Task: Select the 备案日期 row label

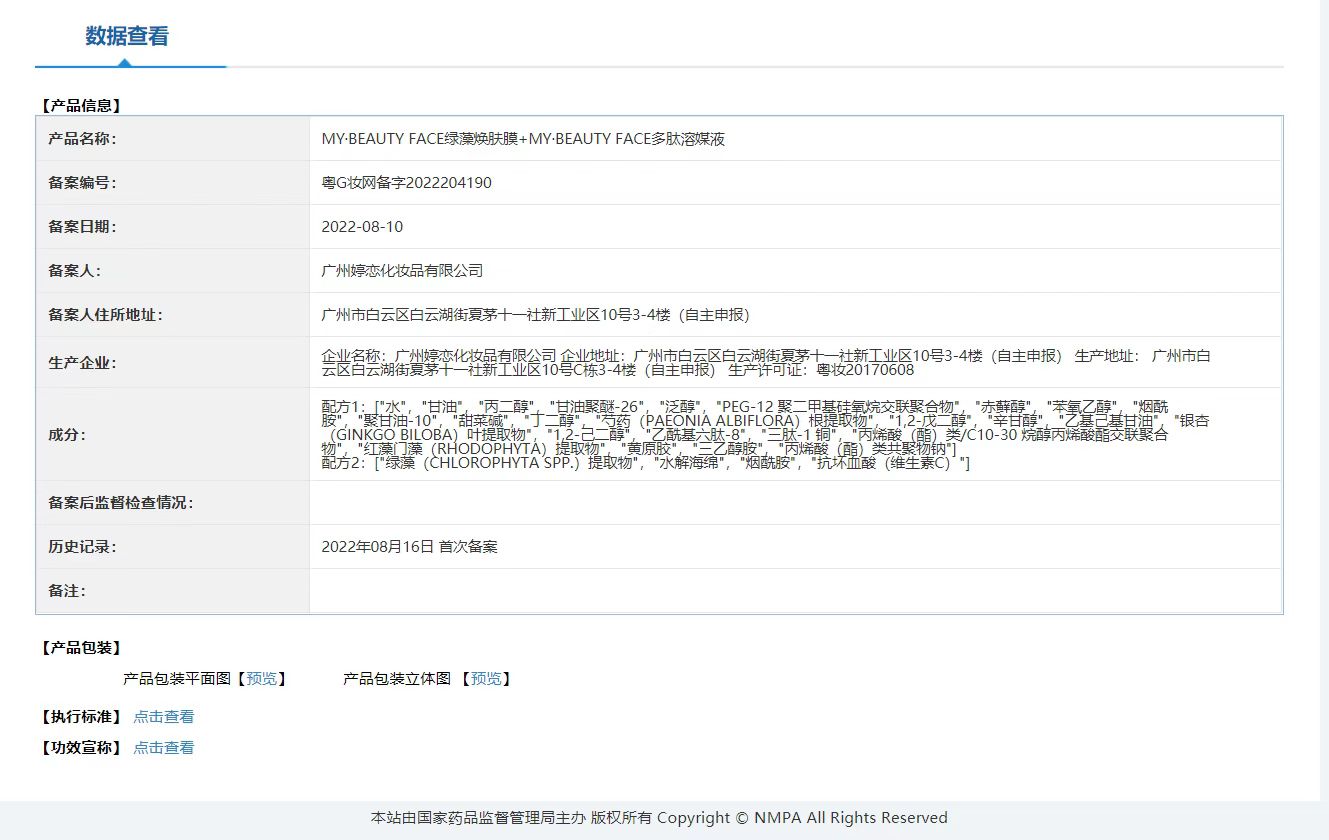Action: coord(82,227)
